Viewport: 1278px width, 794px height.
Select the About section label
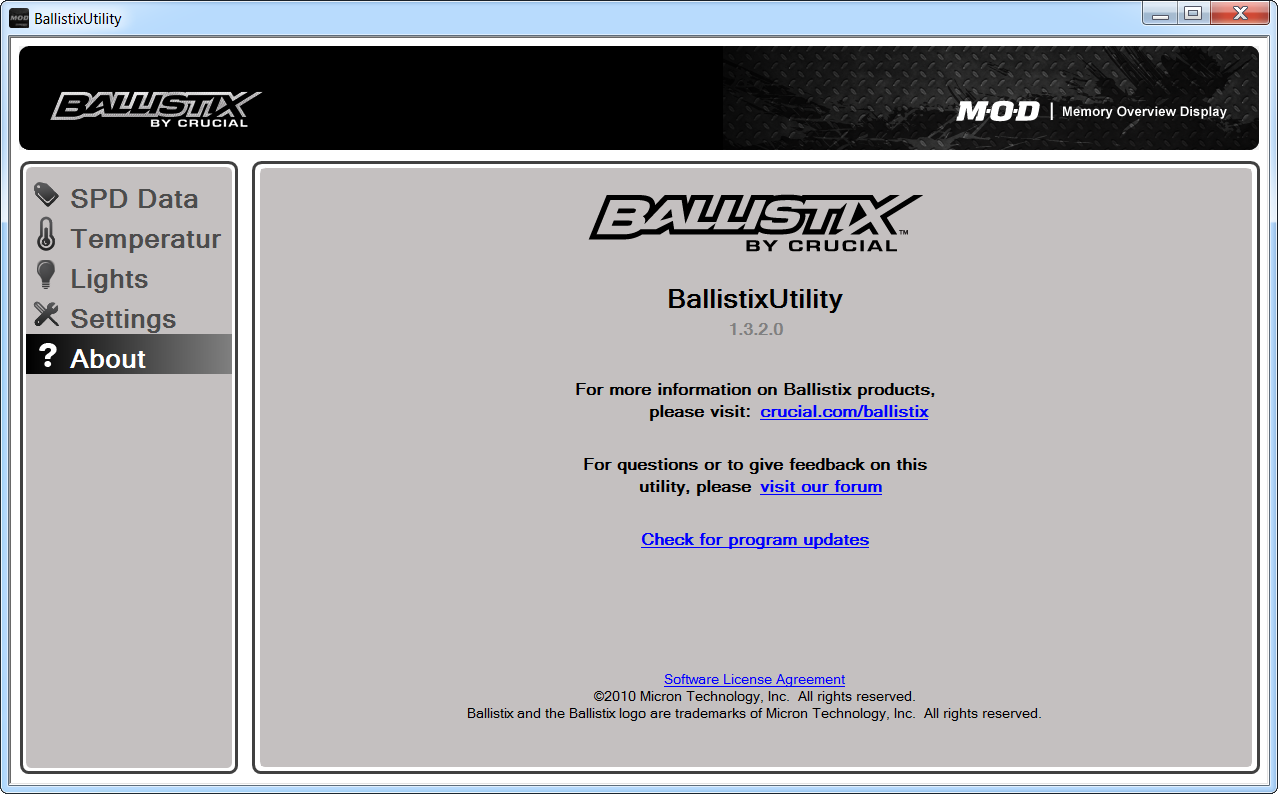coord(108,359)
